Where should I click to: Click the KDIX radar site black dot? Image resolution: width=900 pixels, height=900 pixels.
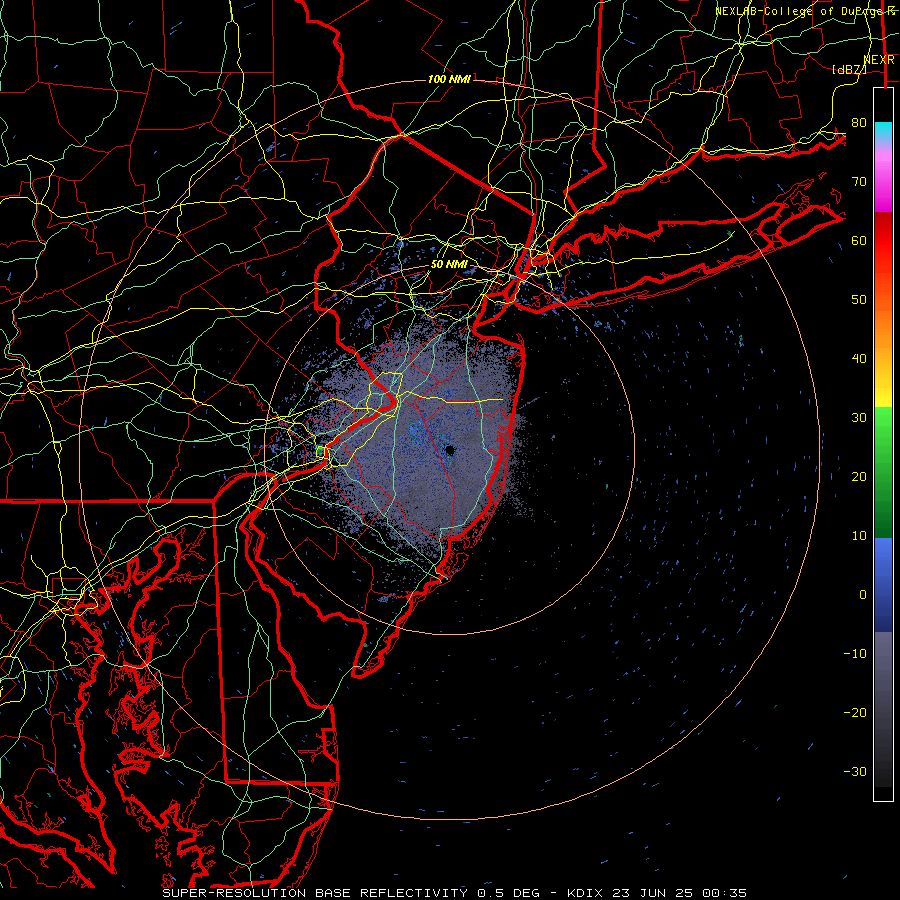click(449, 451)
